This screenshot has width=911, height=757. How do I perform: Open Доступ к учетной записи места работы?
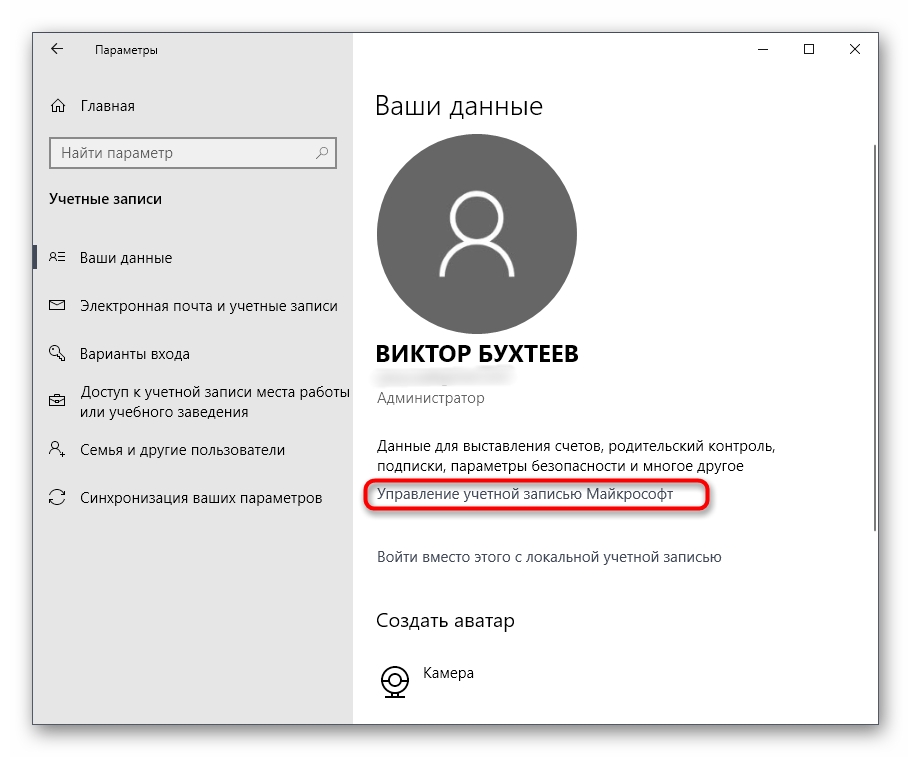coord(215,401)
